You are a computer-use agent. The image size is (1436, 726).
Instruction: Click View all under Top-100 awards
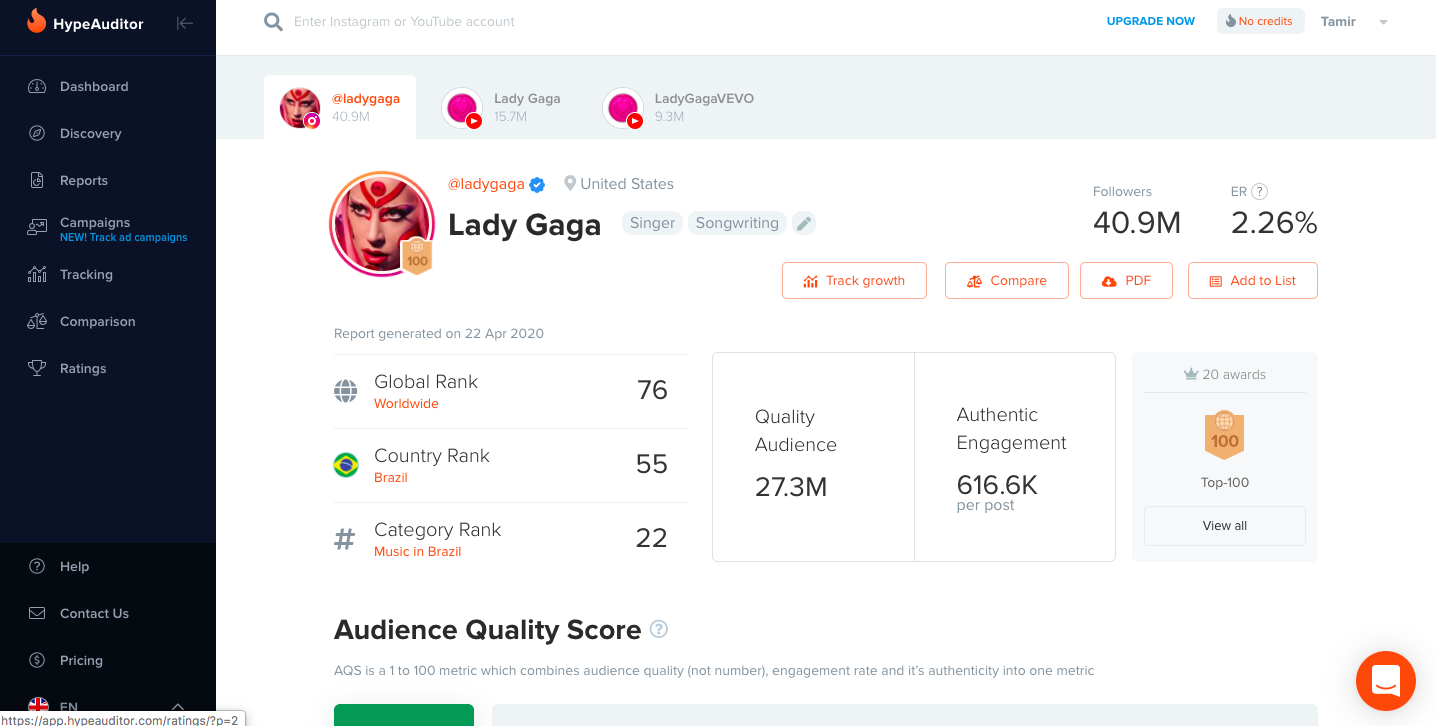pos(1224,525)
